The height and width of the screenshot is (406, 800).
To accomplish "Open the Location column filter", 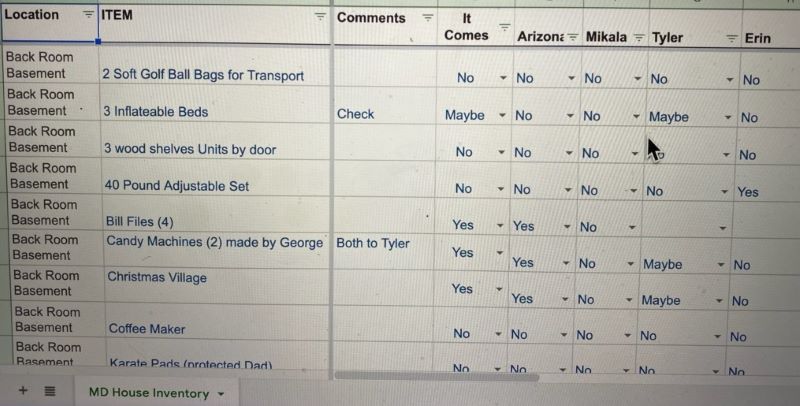I will (x=88, y=15).
